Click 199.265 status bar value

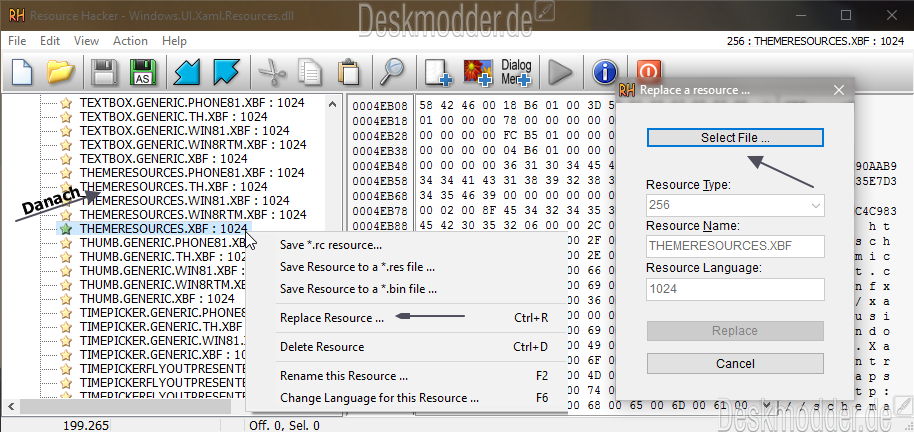tap(86, 426)
